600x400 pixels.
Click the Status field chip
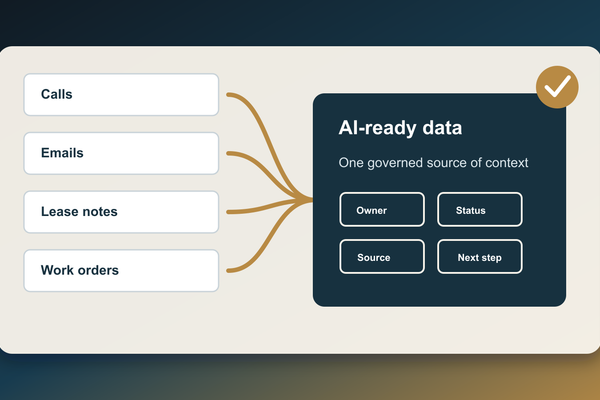click(480, 209)
